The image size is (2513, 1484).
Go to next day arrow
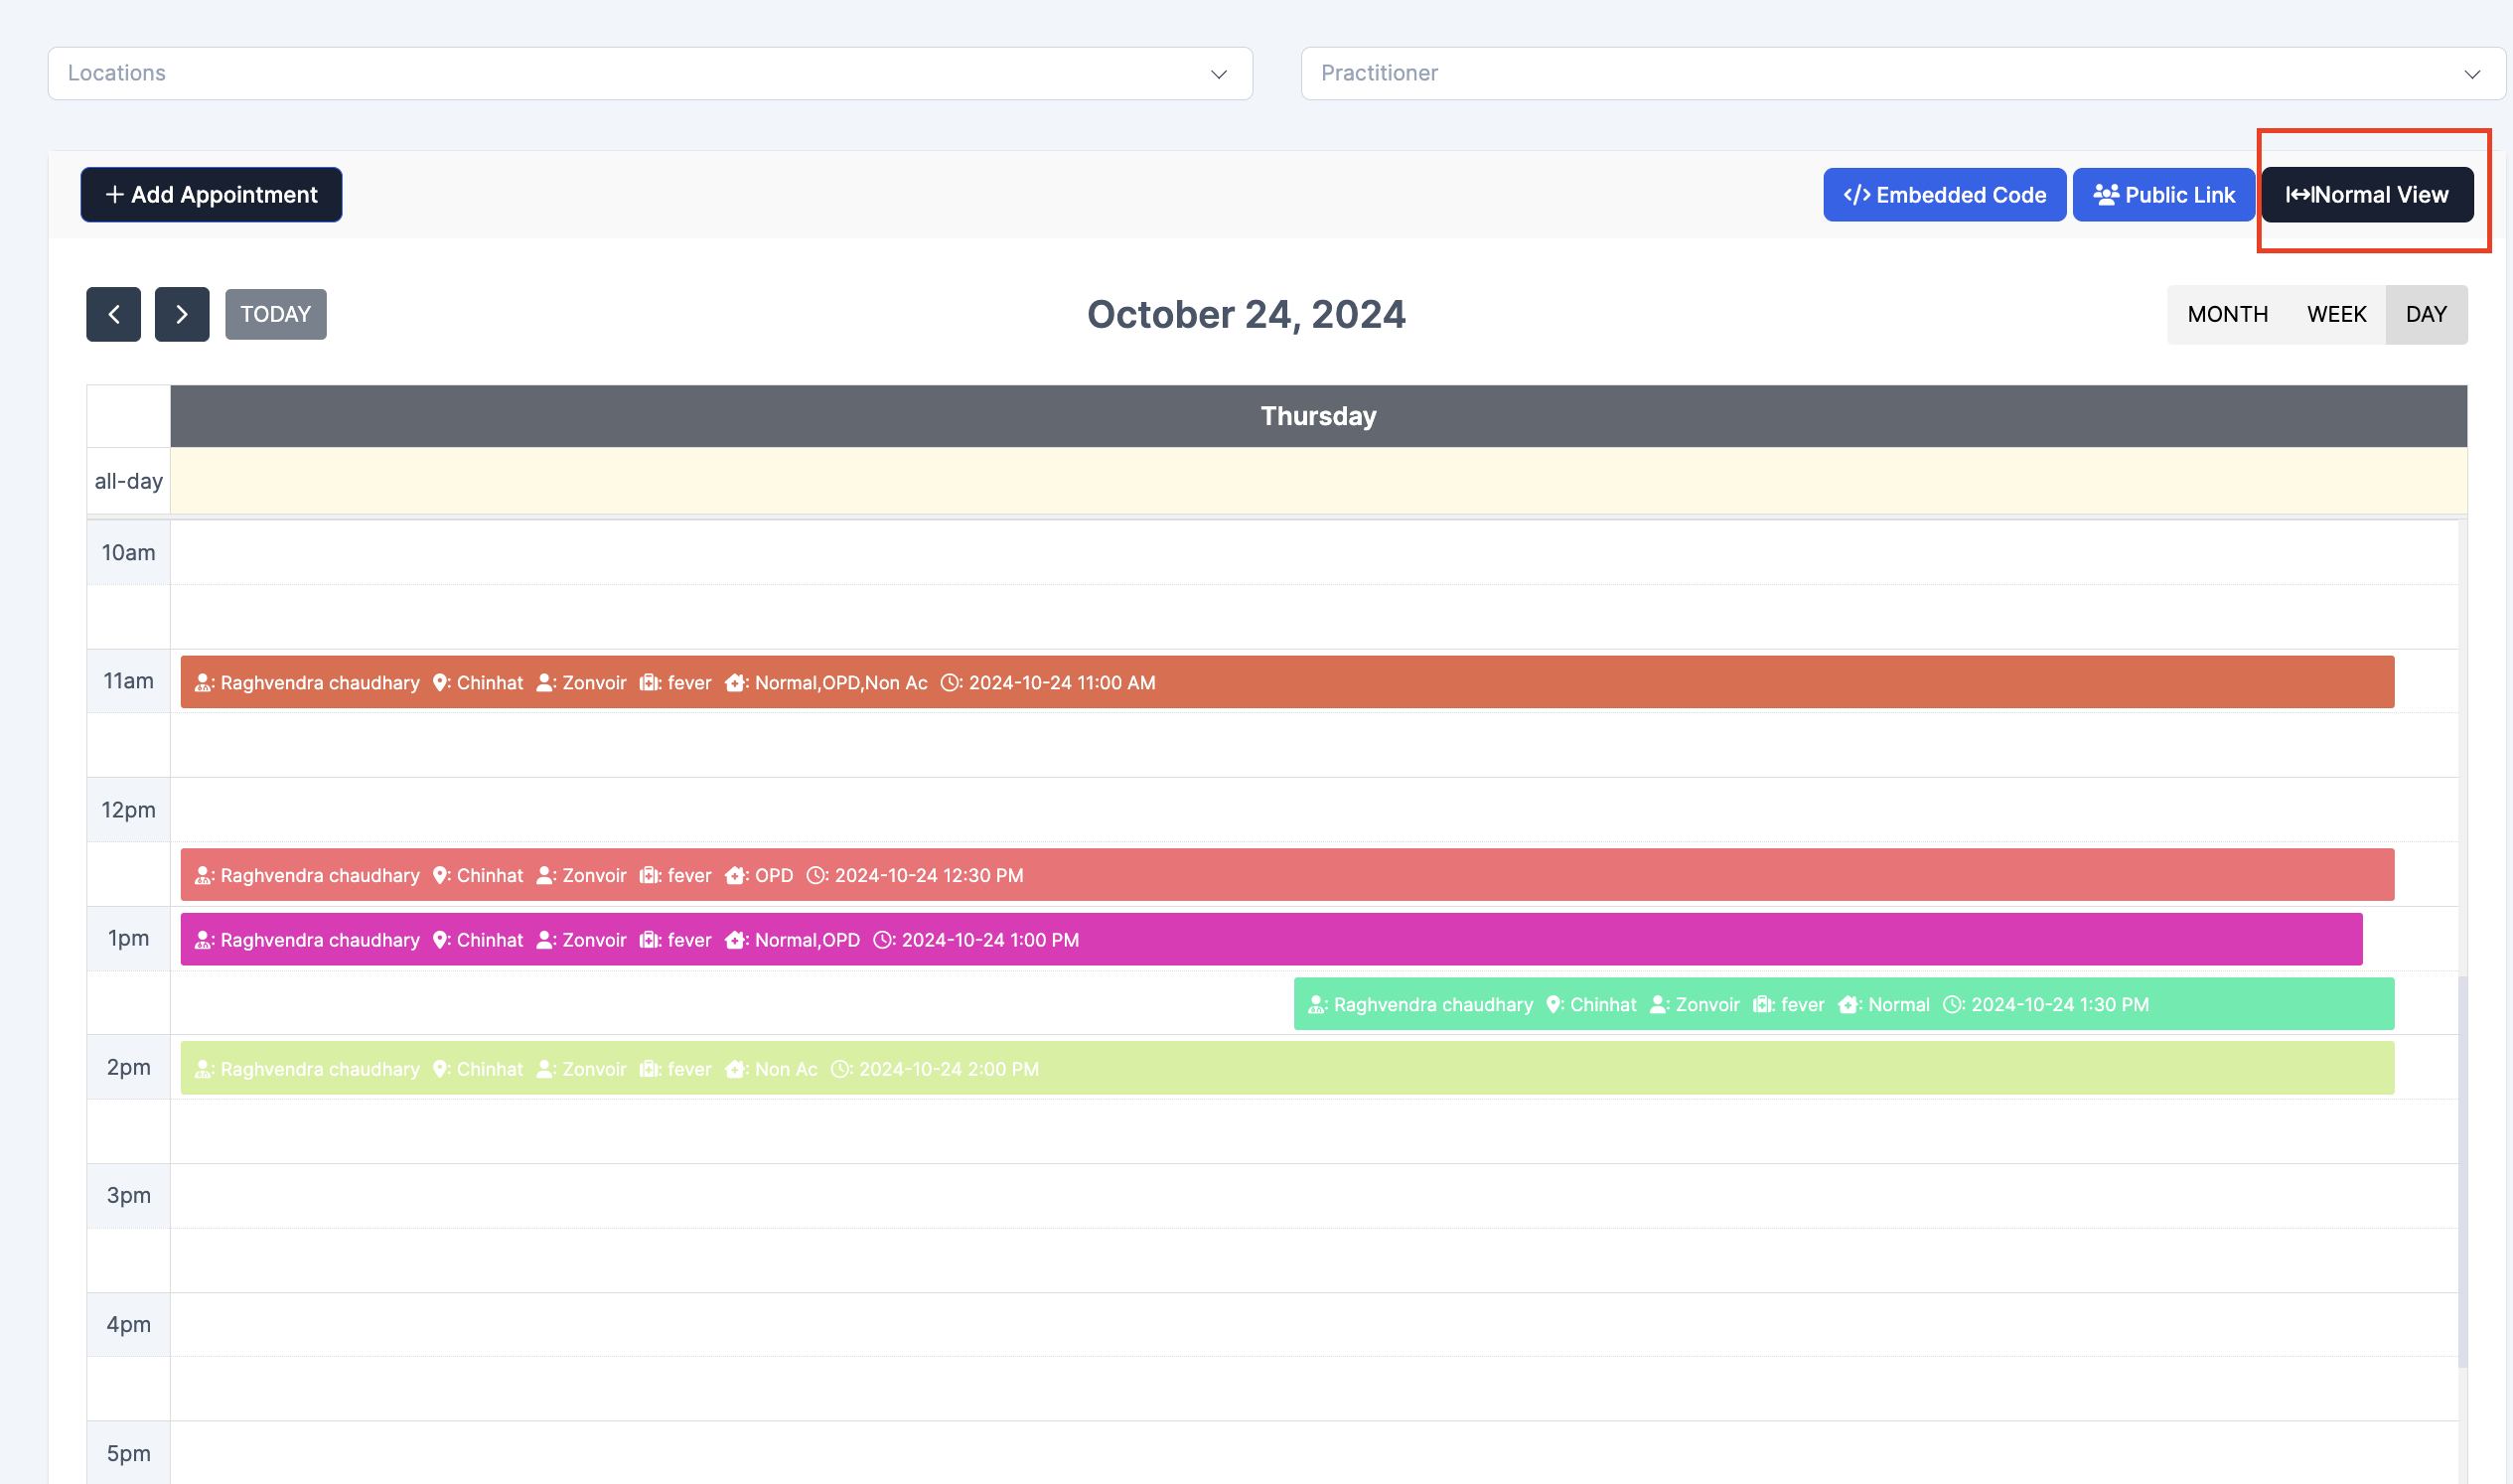[x=182, y=315]
